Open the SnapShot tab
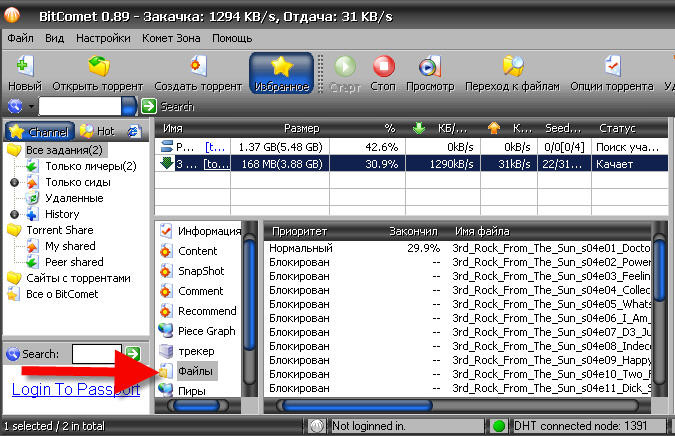Screen dimensions: 675x436 point(200,271)
